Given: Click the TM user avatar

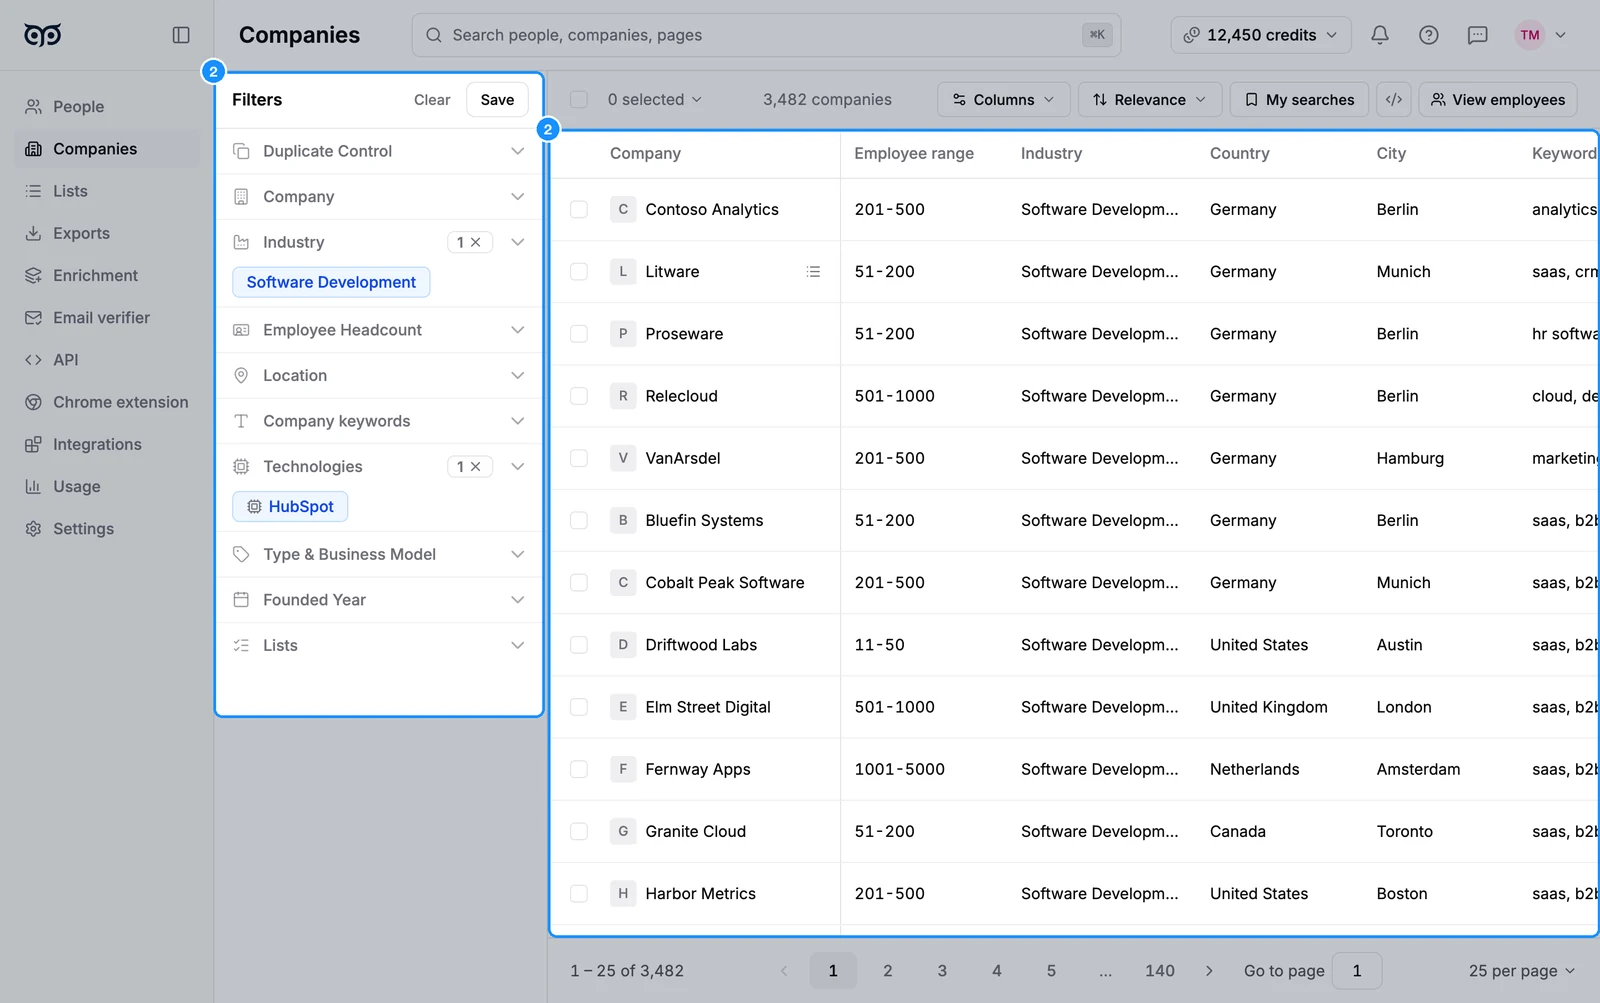Looking at the screenshot, I should pos(1530,35).
